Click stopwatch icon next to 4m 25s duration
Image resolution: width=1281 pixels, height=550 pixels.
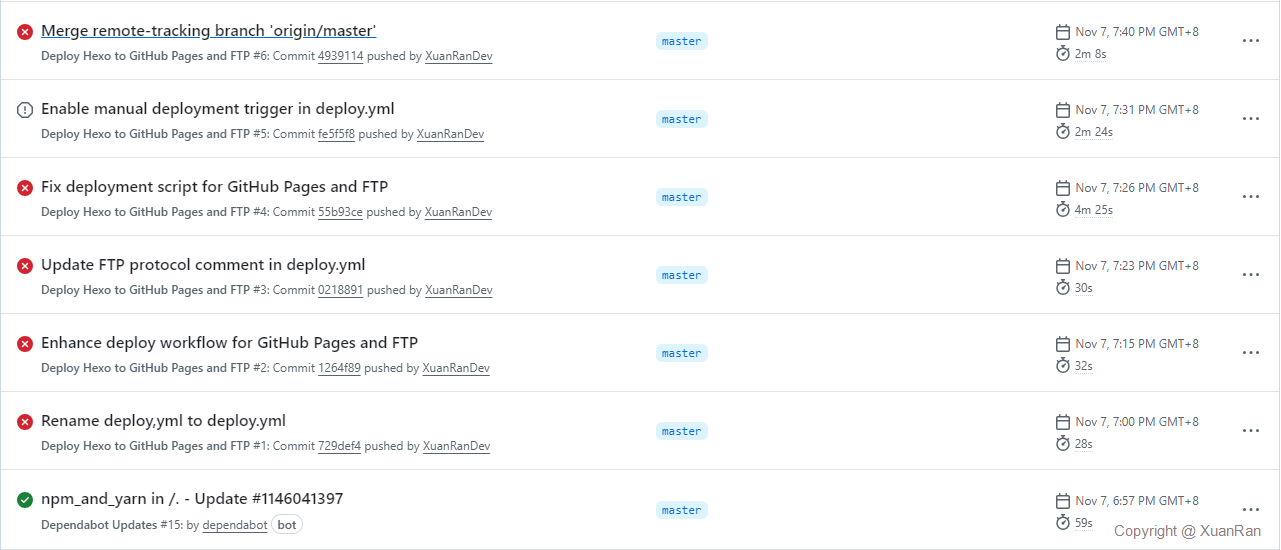point(1063,209)
